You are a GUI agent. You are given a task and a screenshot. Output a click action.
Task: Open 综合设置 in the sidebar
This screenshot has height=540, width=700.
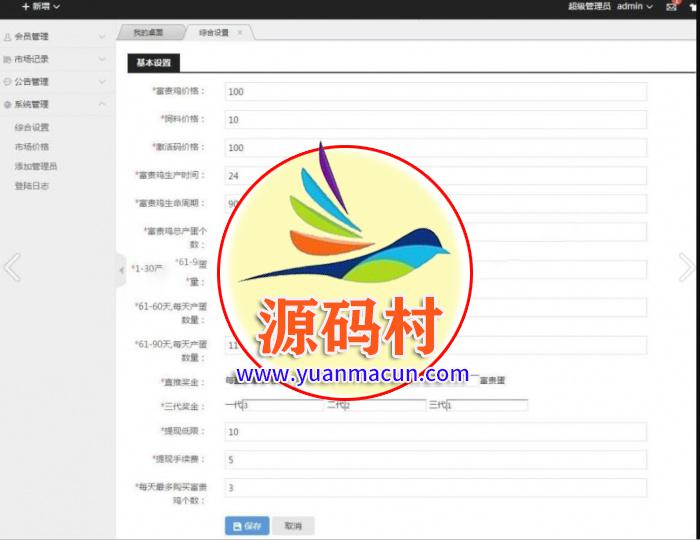32,127
